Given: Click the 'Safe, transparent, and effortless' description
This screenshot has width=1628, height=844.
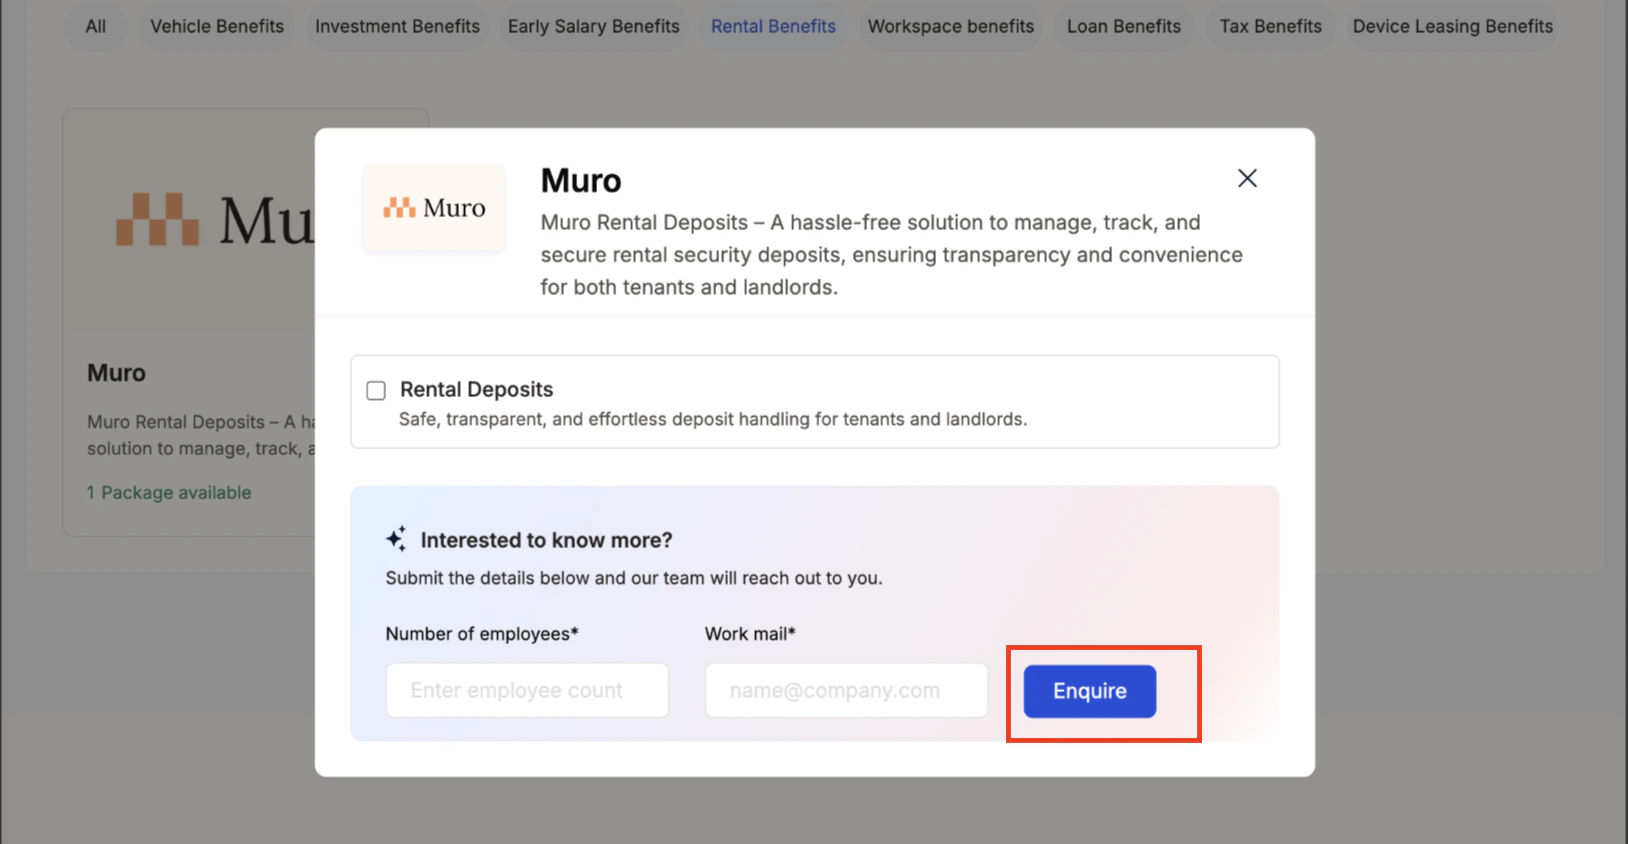Looking at the screenshot, I should click(713, 419).
